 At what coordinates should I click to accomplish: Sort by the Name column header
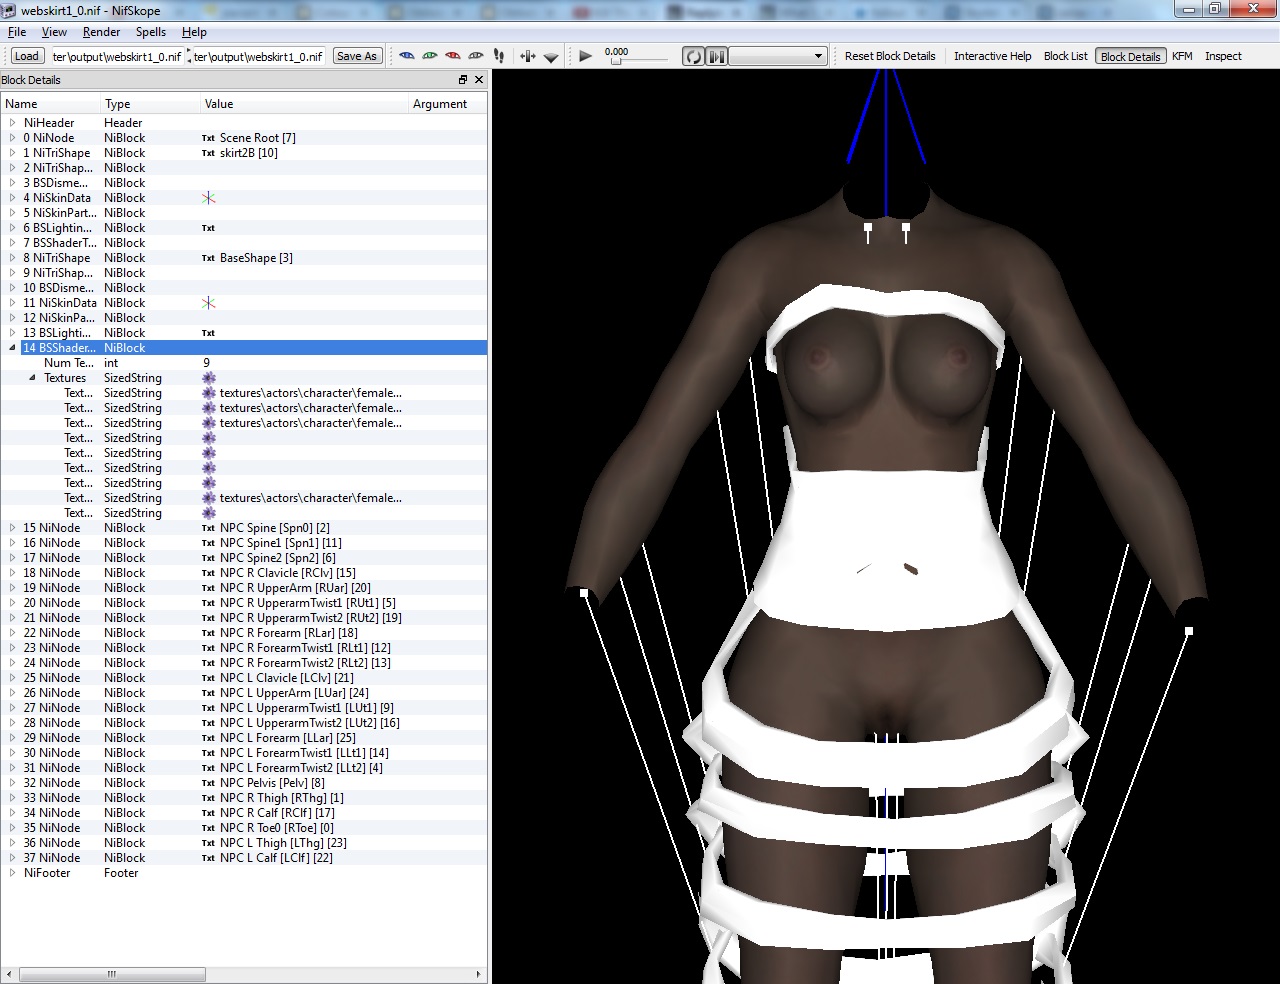pos(51,104)
